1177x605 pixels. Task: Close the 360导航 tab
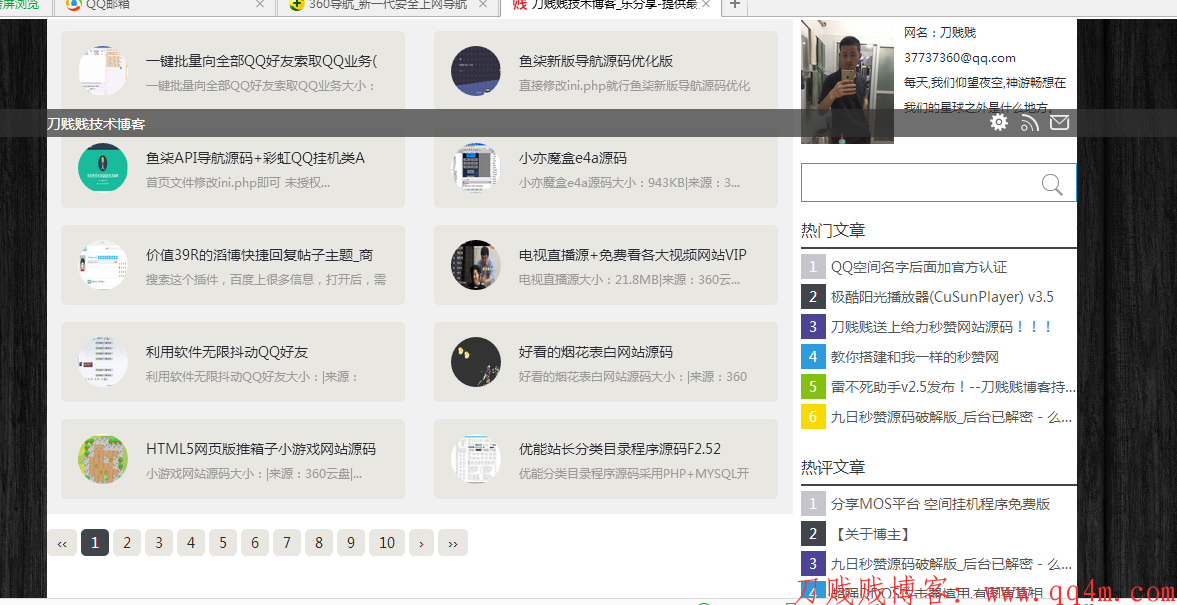pyautogui.click(x=483, y=5)
